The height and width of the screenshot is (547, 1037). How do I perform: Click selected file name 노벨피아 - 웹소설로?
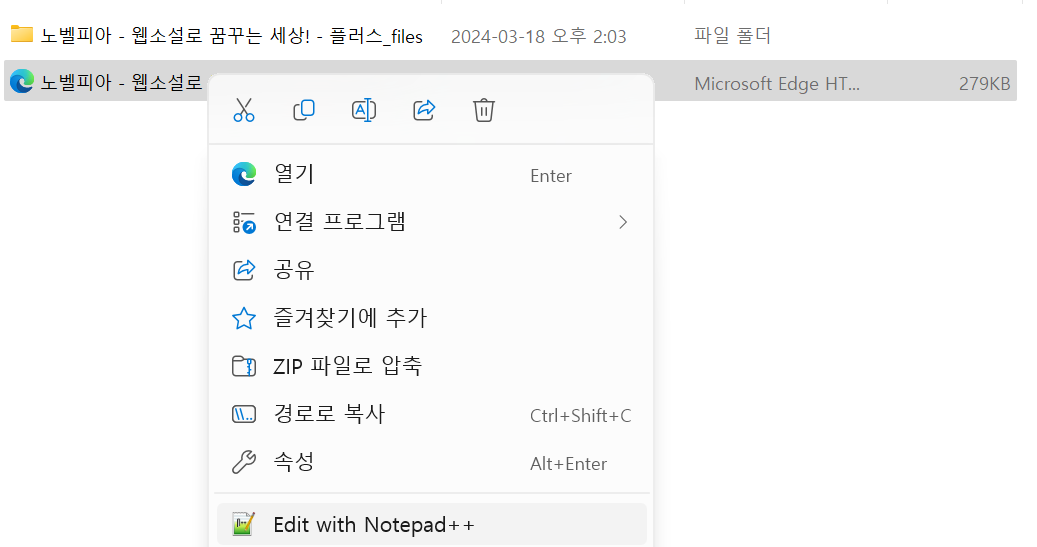121,83
